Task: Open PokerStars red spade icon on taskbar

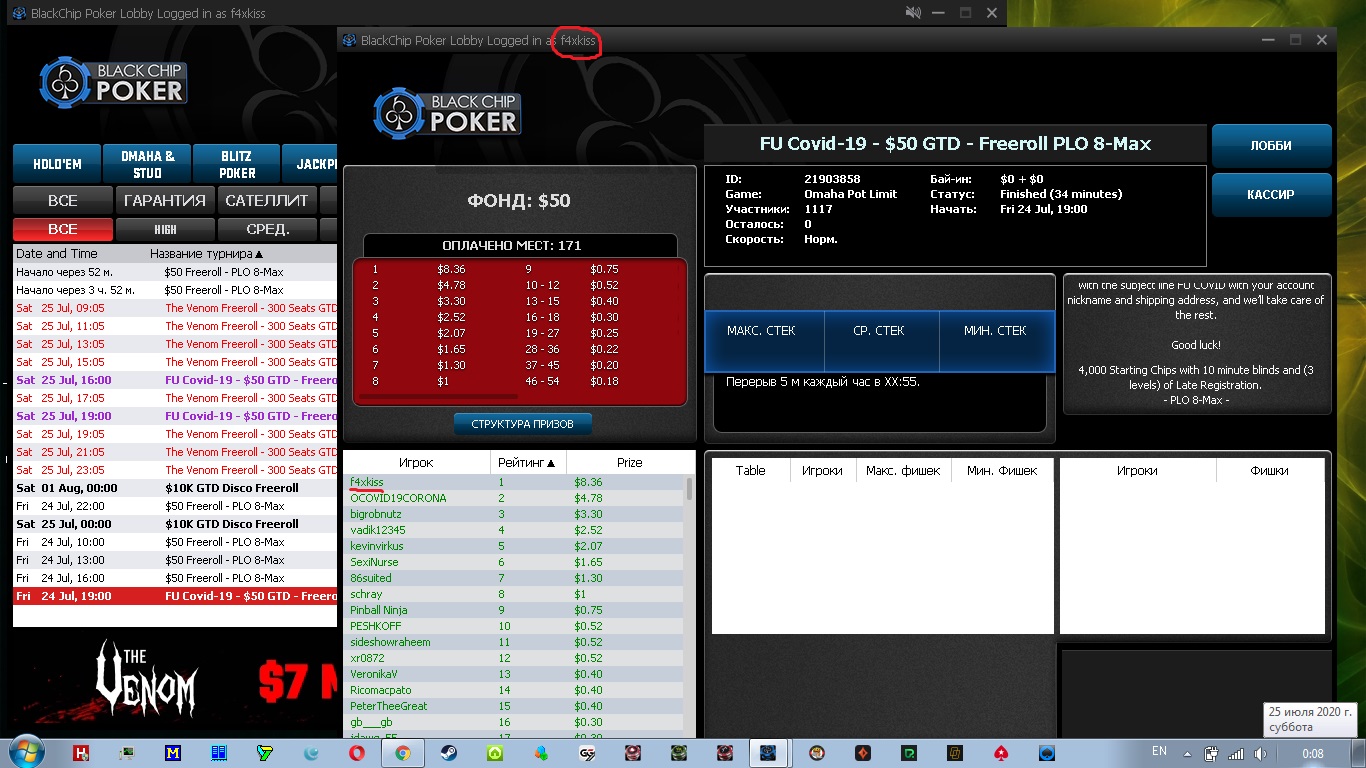Action: [1001, 753]
